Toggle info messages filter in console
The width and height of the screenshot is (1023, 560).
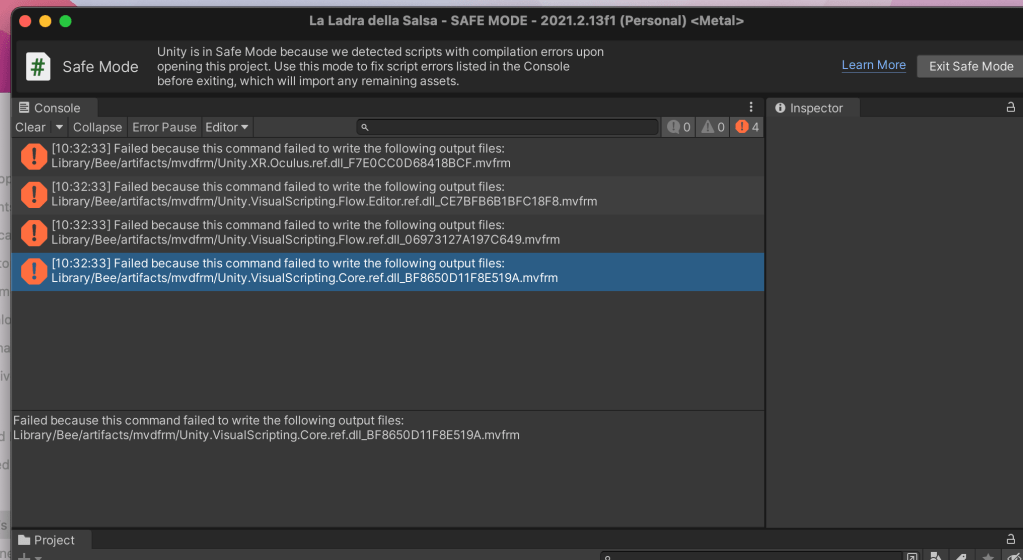point(679,127)
